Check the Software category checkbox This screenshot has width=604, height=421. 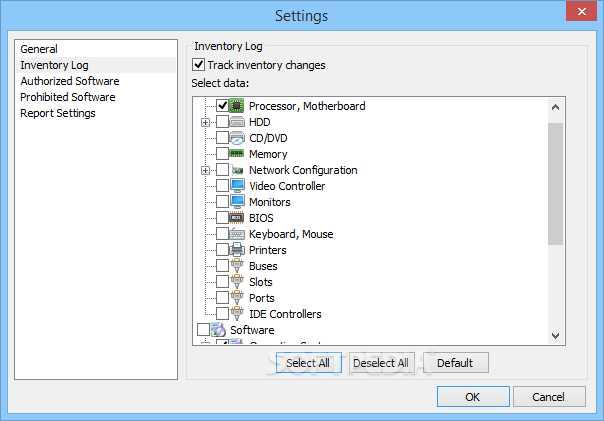203,329
